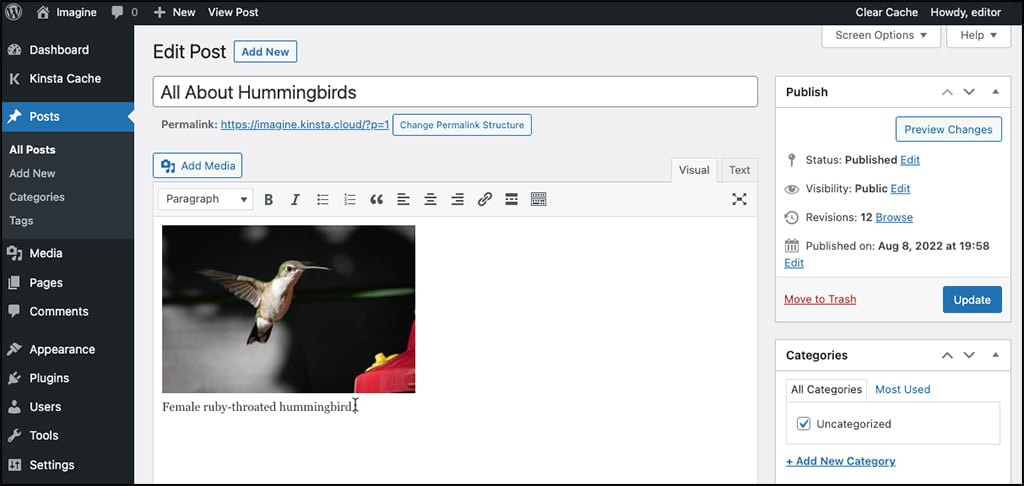Select the Most Used categories tab

(x=902, y=389)
